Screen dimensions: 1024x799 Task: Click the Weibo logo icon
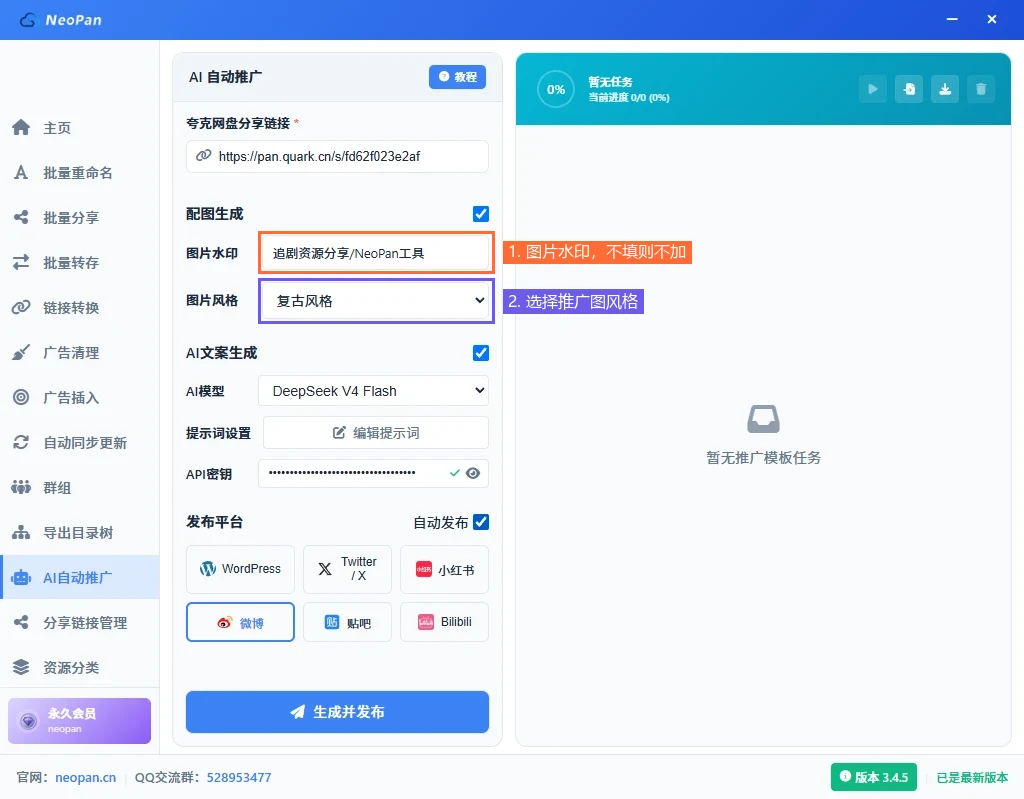point(224,623)
